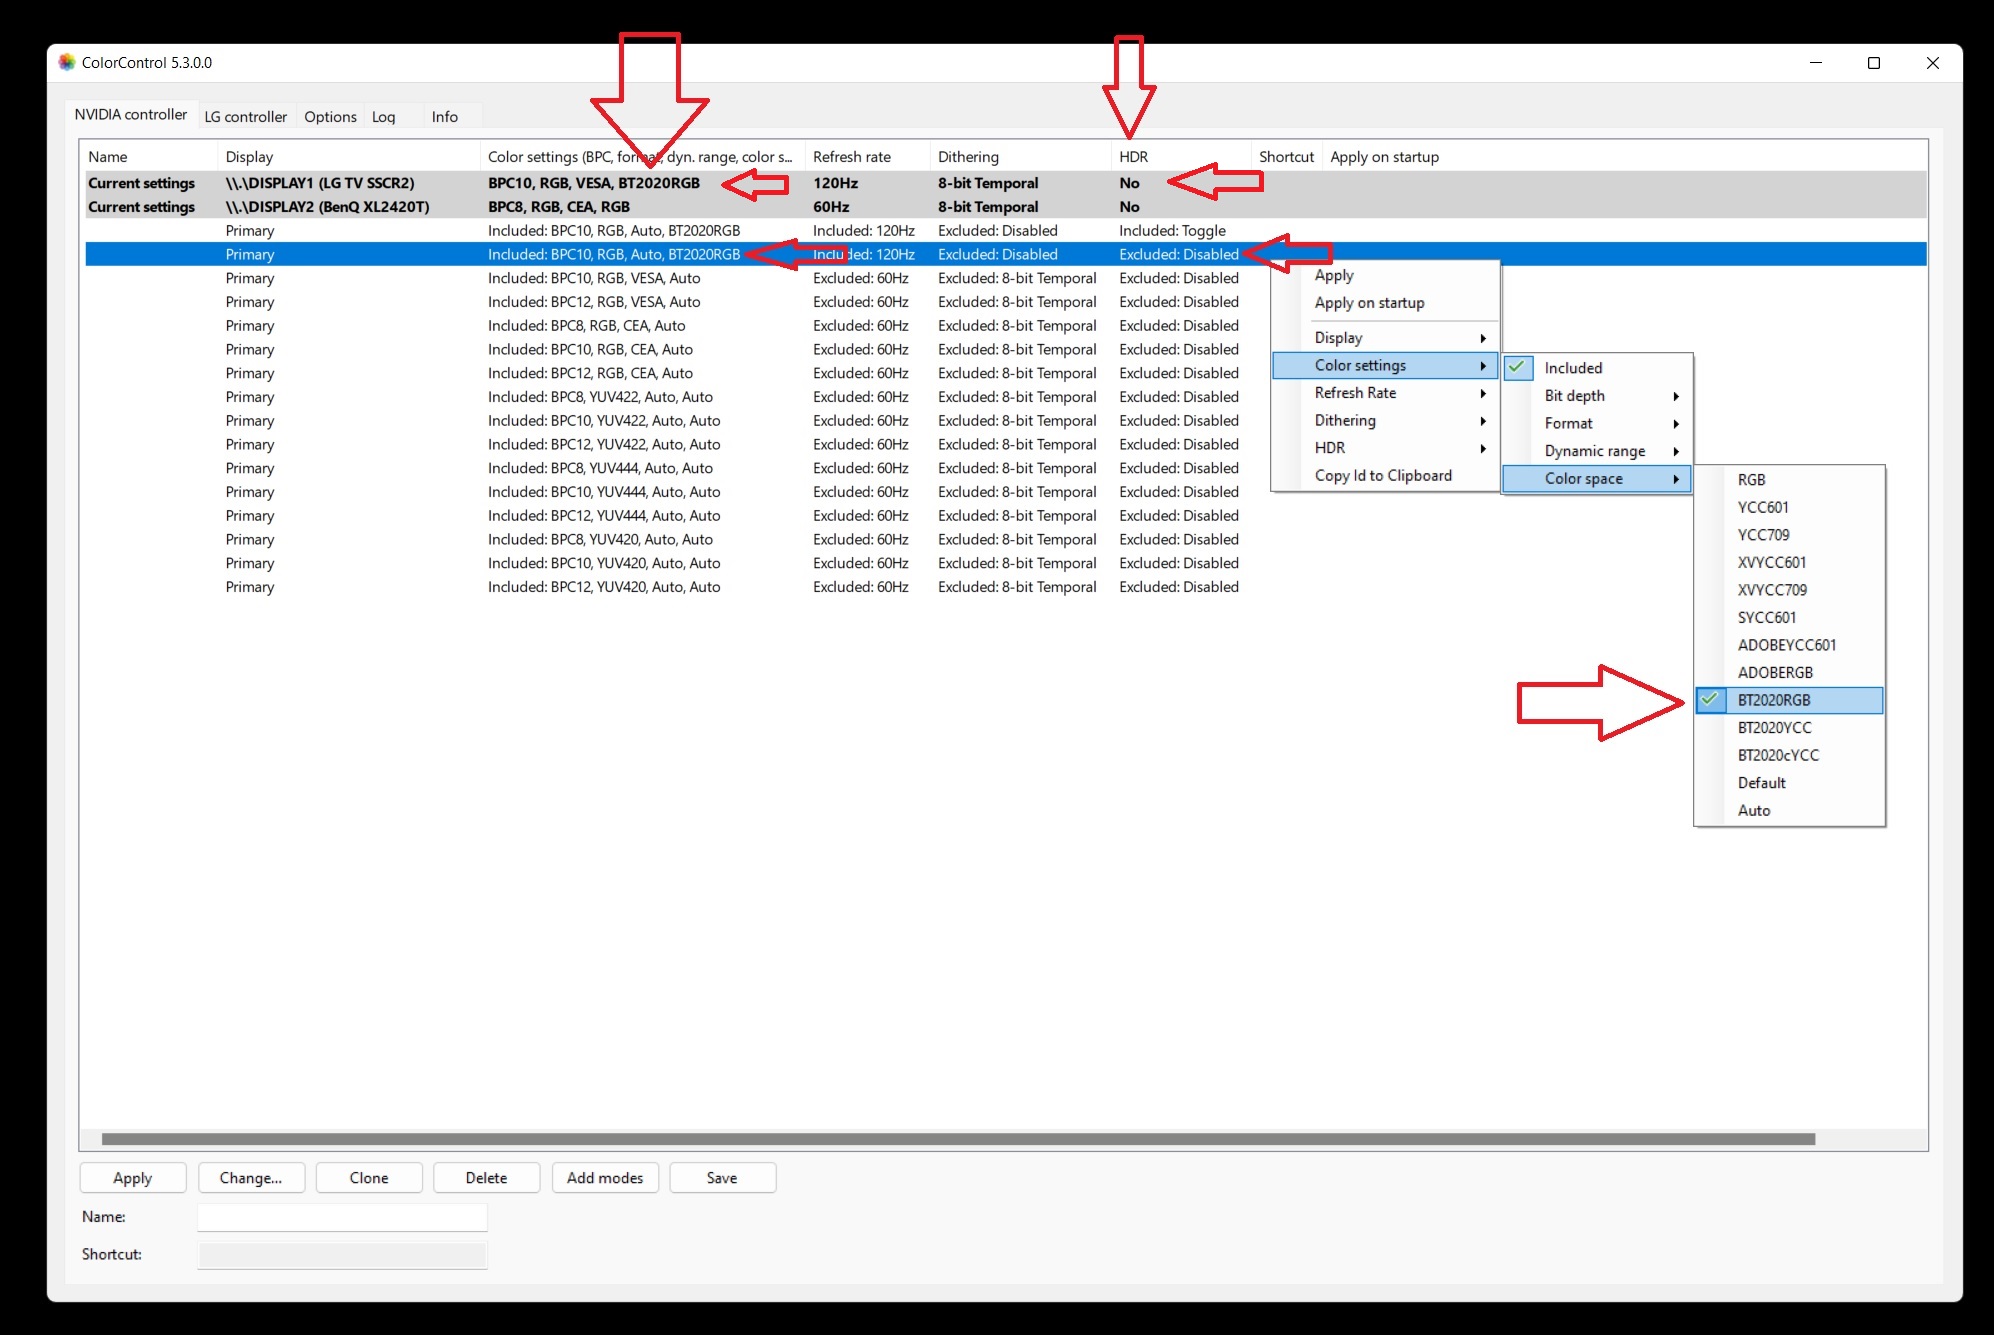
Task: Click the Save button at the bottom
Action: (x=722, y=1178)
